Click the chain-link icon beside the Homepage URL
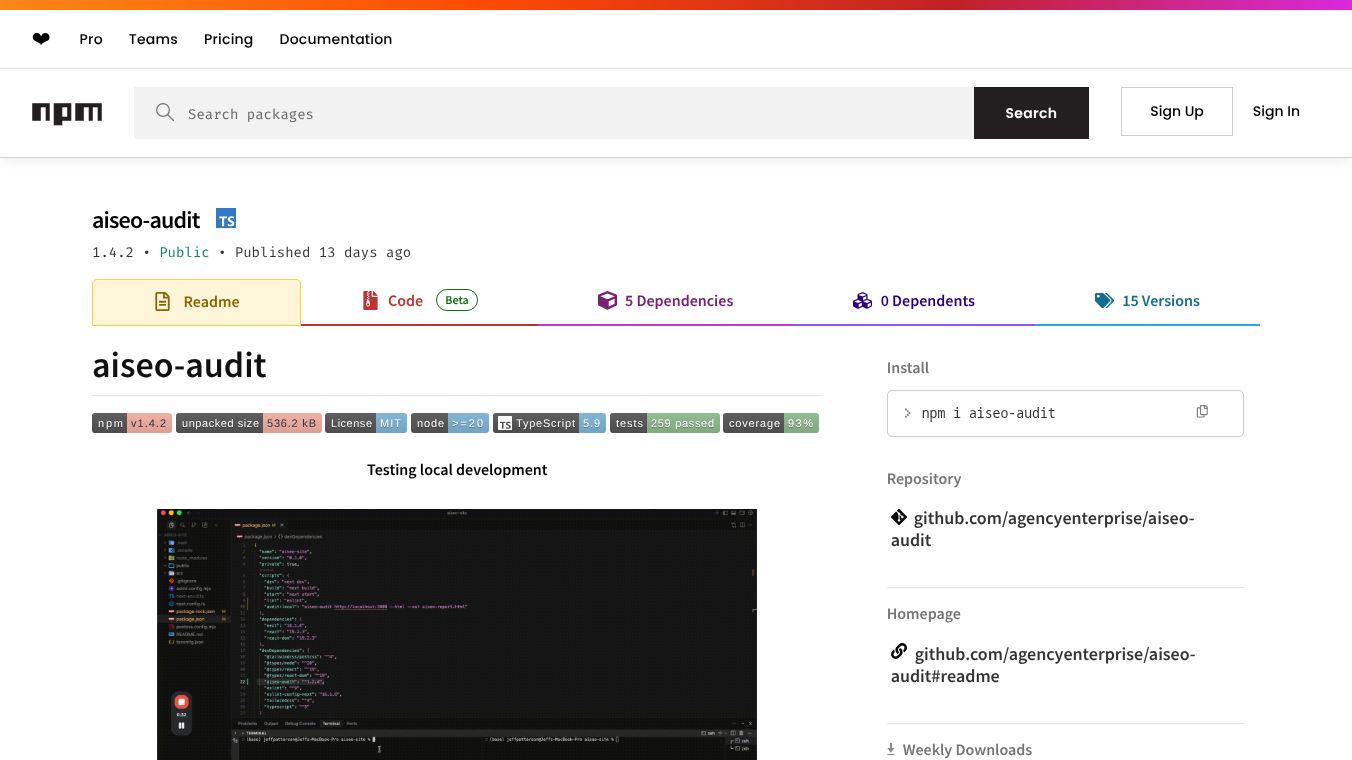This screenshot has width=1352, height=760. click(x=899, y=651)
